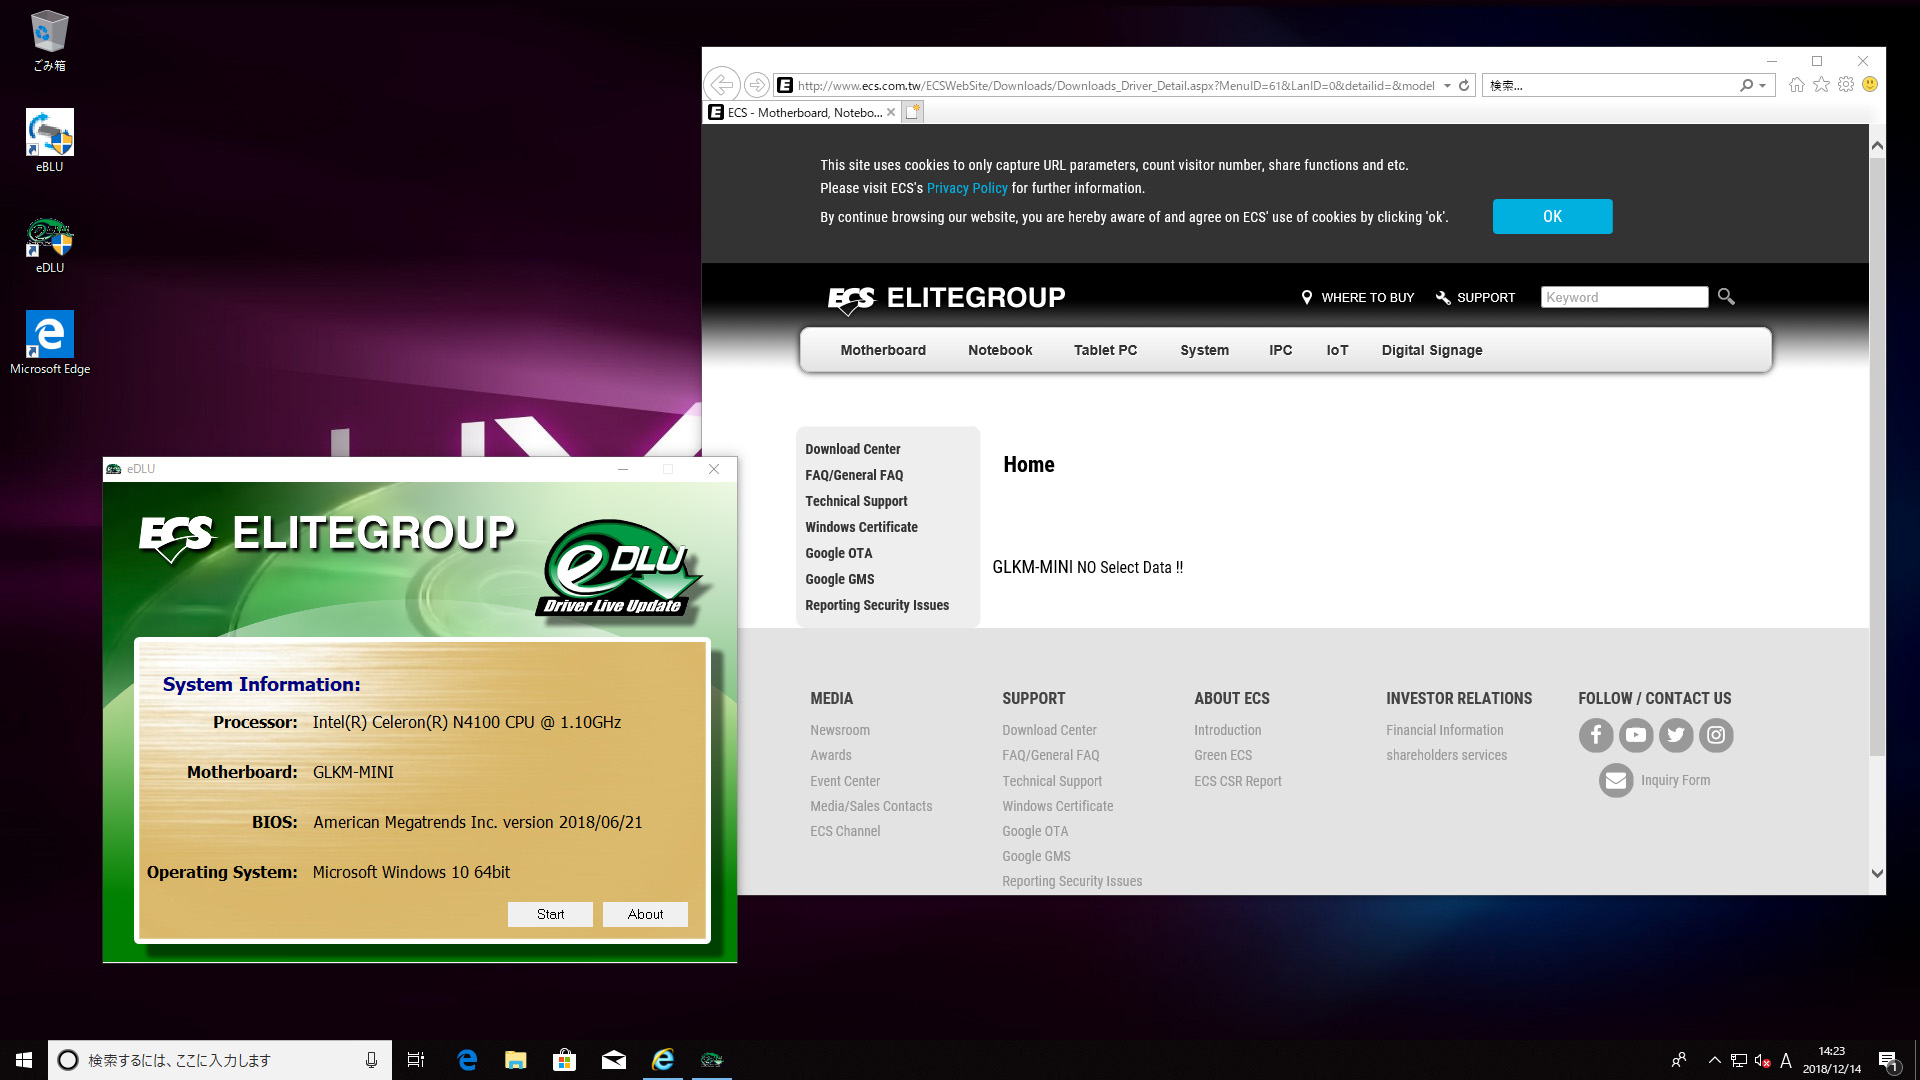
Task: Launch the eBLU desktop shortcut
Action: tap(49, 131)
